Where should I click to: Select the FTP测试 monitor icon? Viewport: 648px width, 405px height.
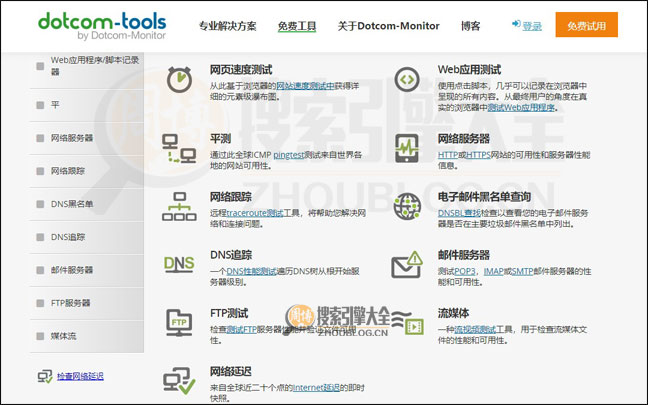179,323
